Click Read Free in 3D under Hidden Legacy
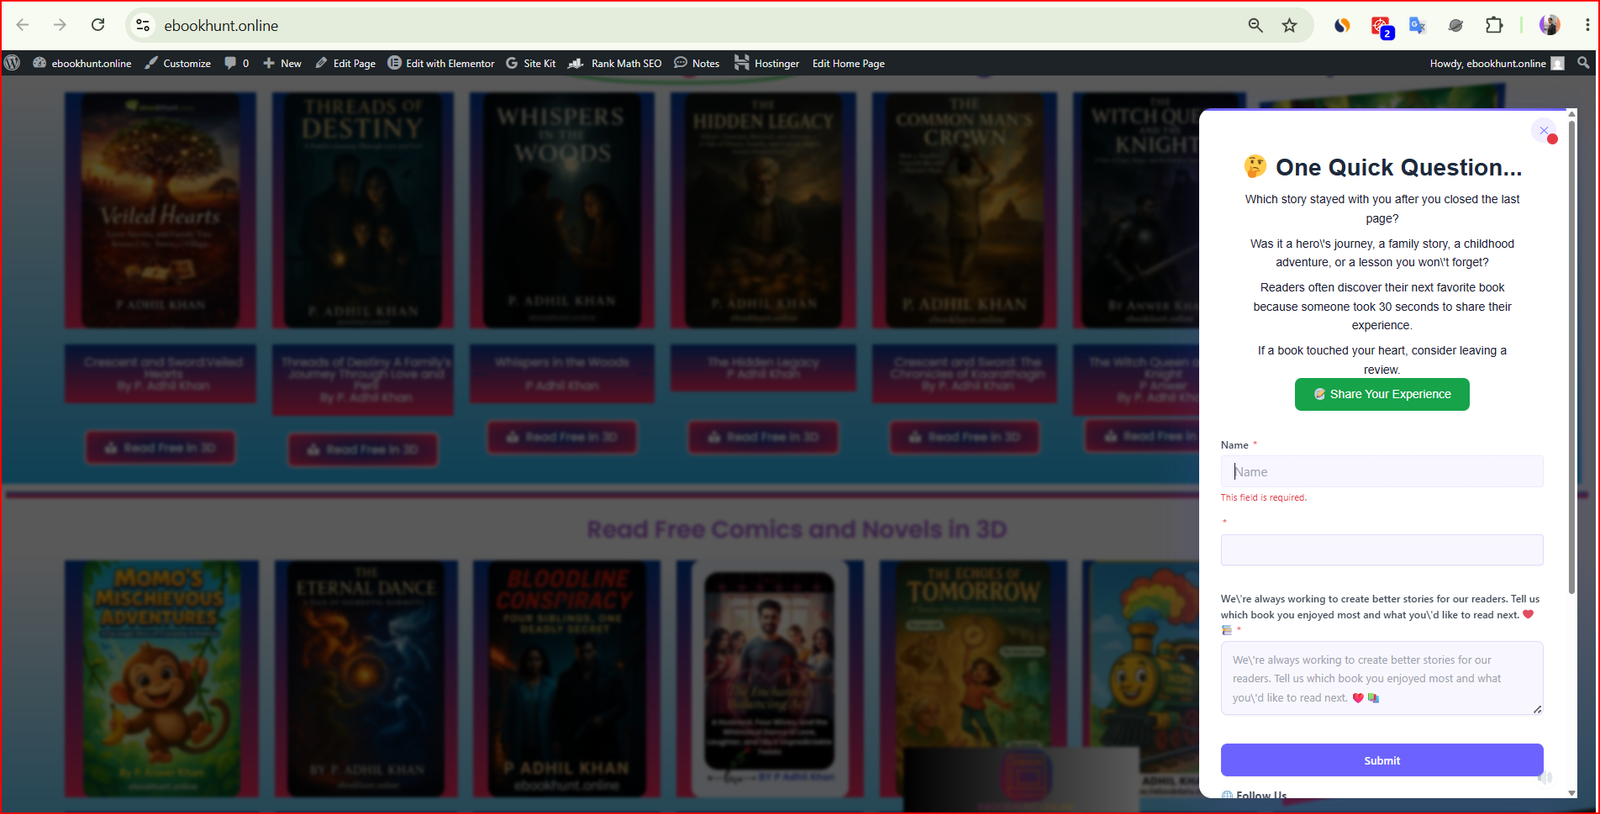Image resolution: width=1600 pixels, height=814 pixels. 763,437
